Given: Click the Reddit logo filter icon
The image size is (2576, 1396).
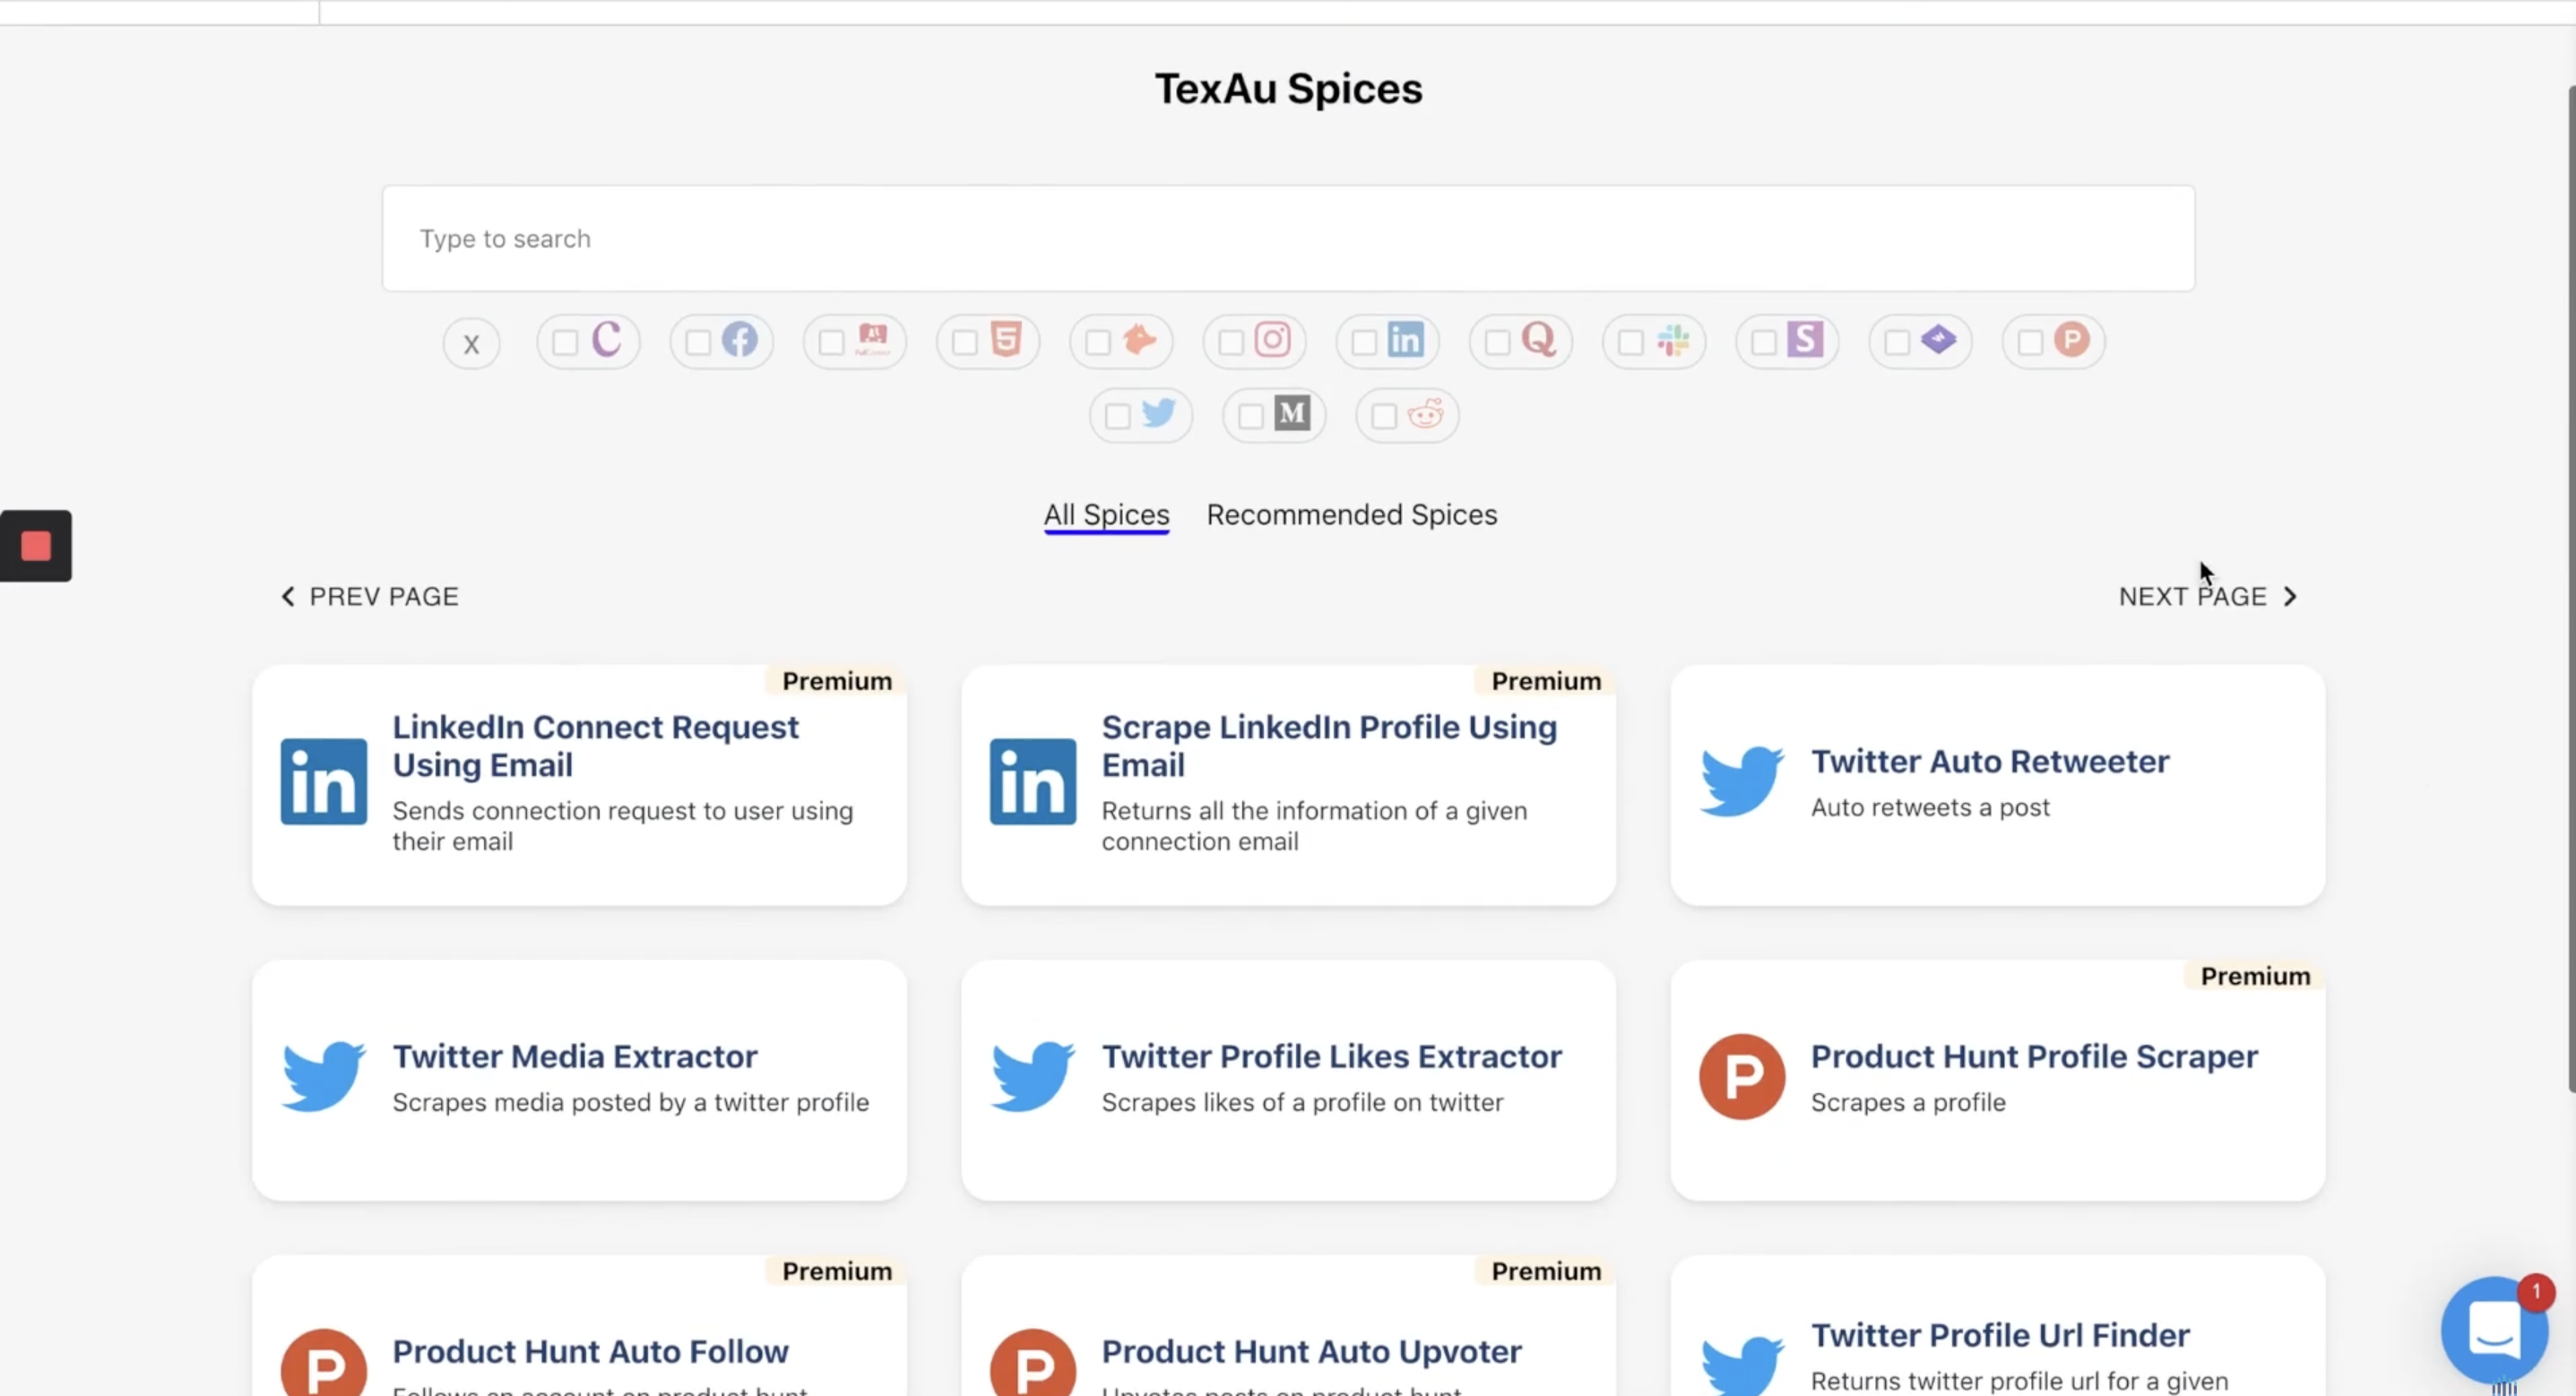Looking at the screenshot, I should click(1425, 413).
